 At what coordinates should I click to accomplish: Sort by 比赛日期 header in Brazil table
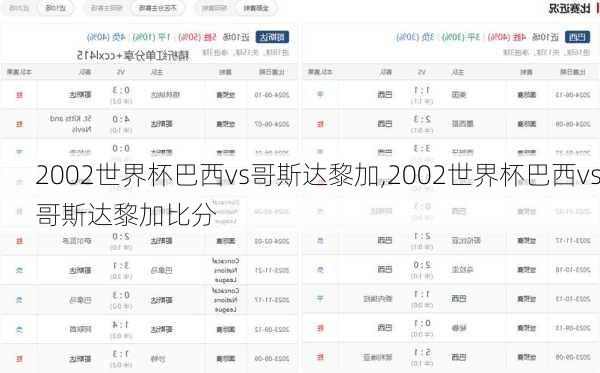point(573,72)
